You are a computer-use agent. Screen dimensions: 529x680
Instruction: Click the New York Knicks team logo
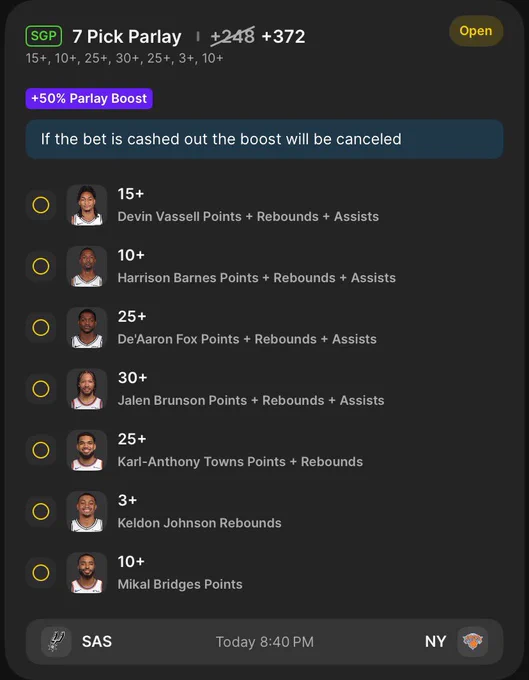[x=473, y=641]
